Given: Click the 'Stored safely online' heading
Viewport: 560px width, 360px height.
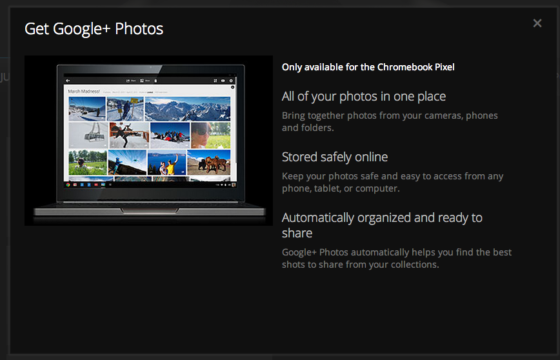Looking at the screenshot, I should point(335,157).
